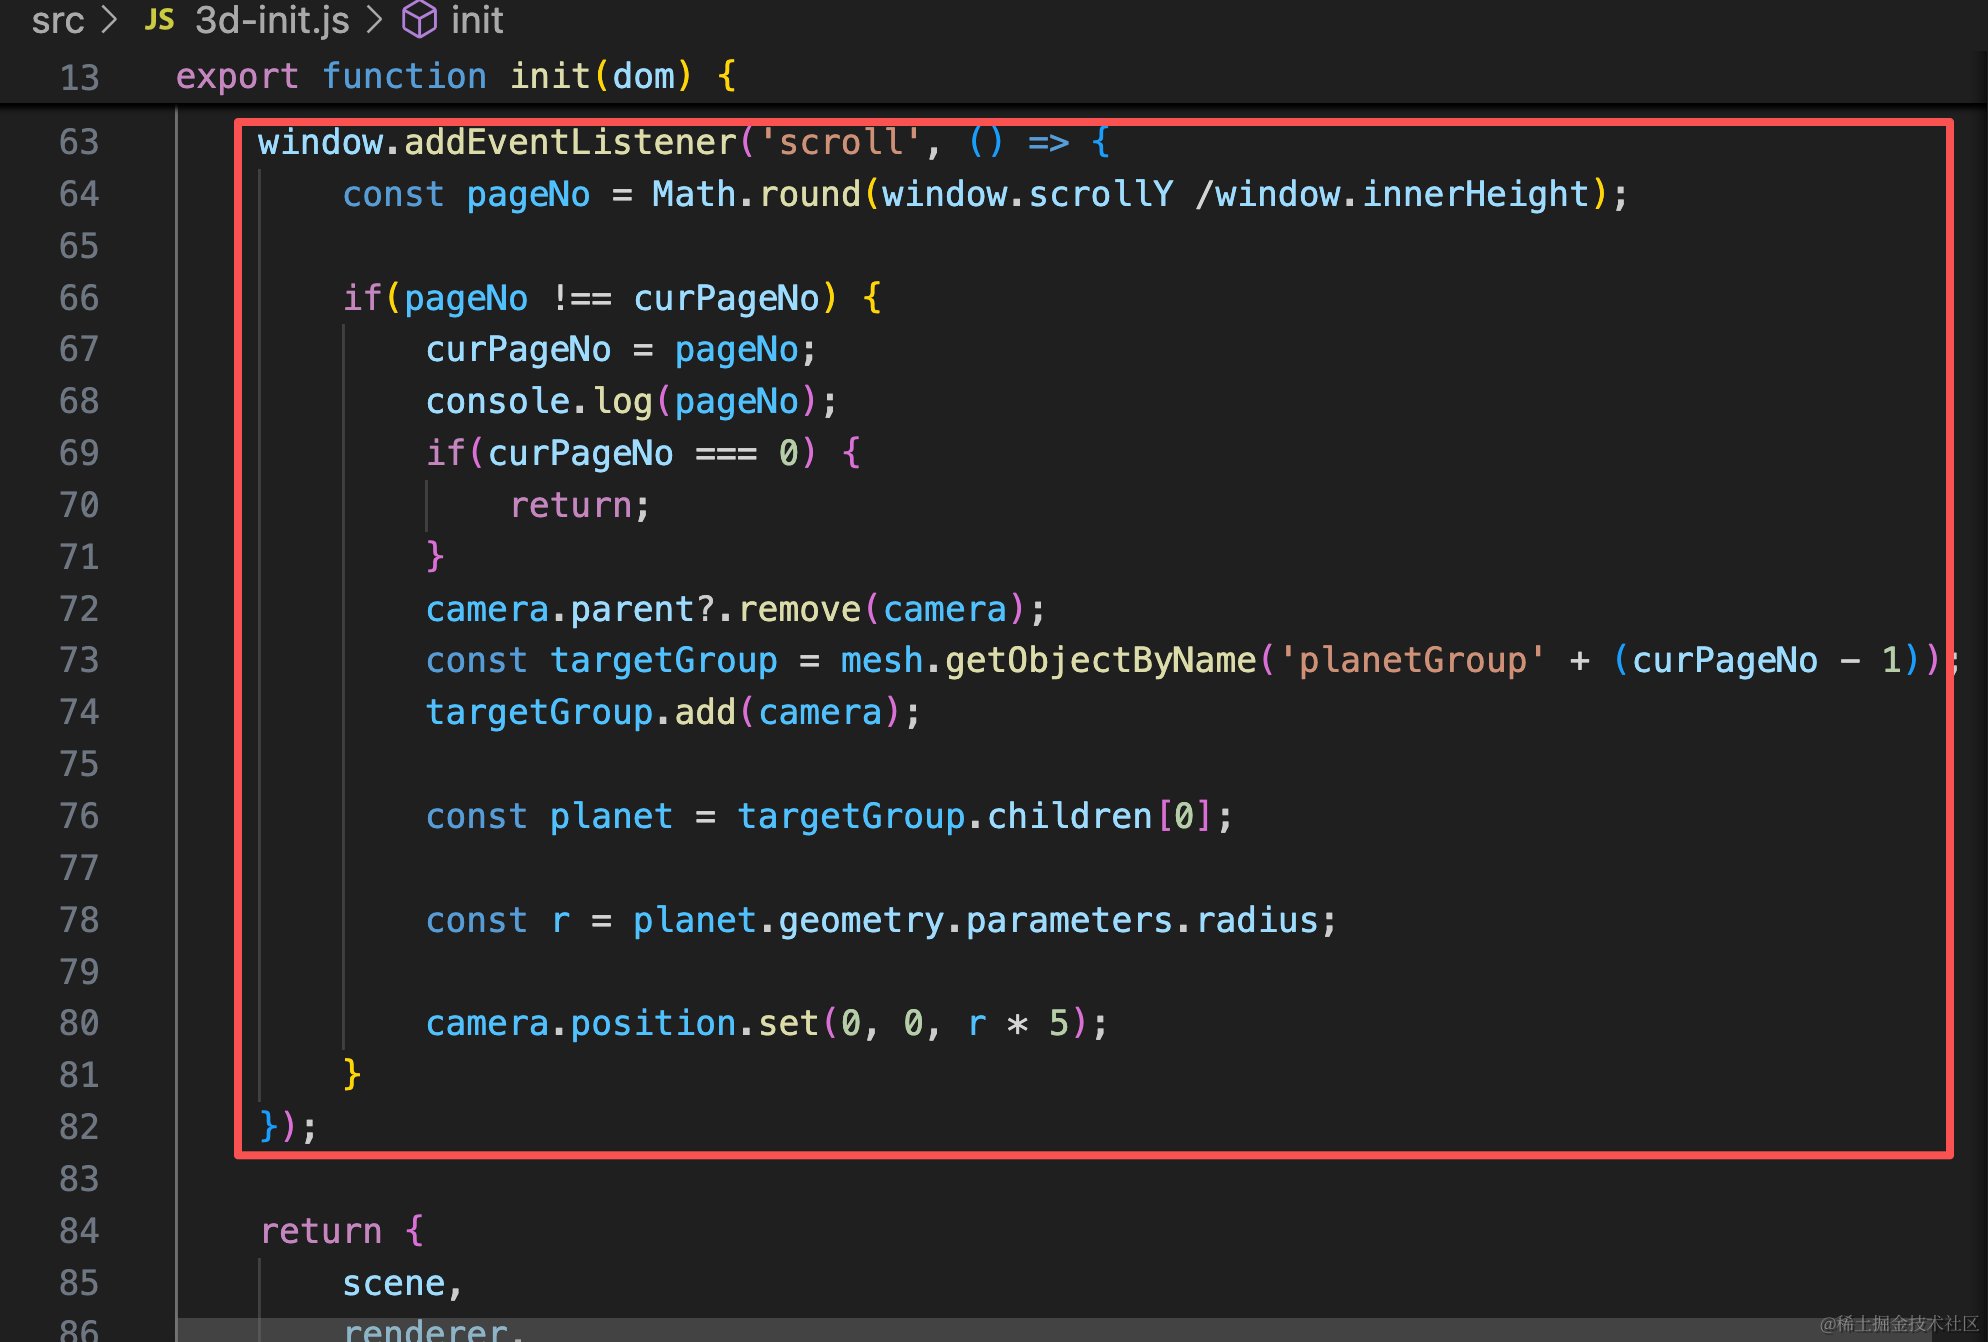The image size is (1988, 1342).
Task: Click 'scene,' on line 85
Action: (402, 1283)
